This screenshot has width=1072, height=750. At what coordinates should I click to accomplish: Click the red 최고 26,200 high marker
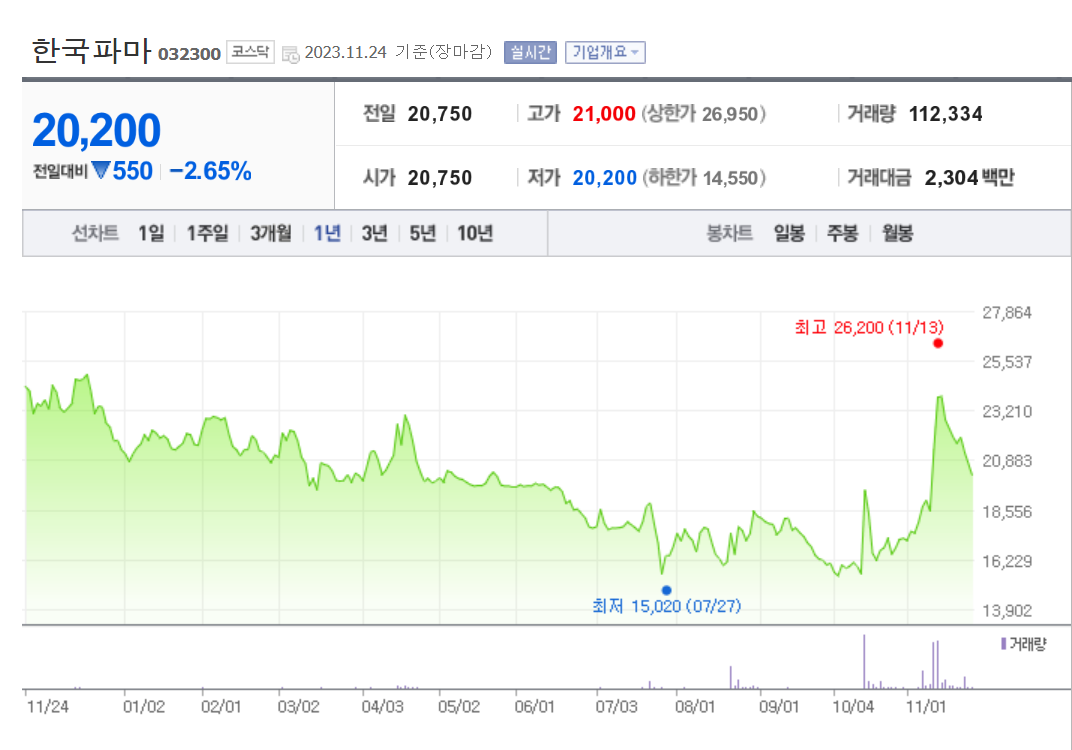938,343
